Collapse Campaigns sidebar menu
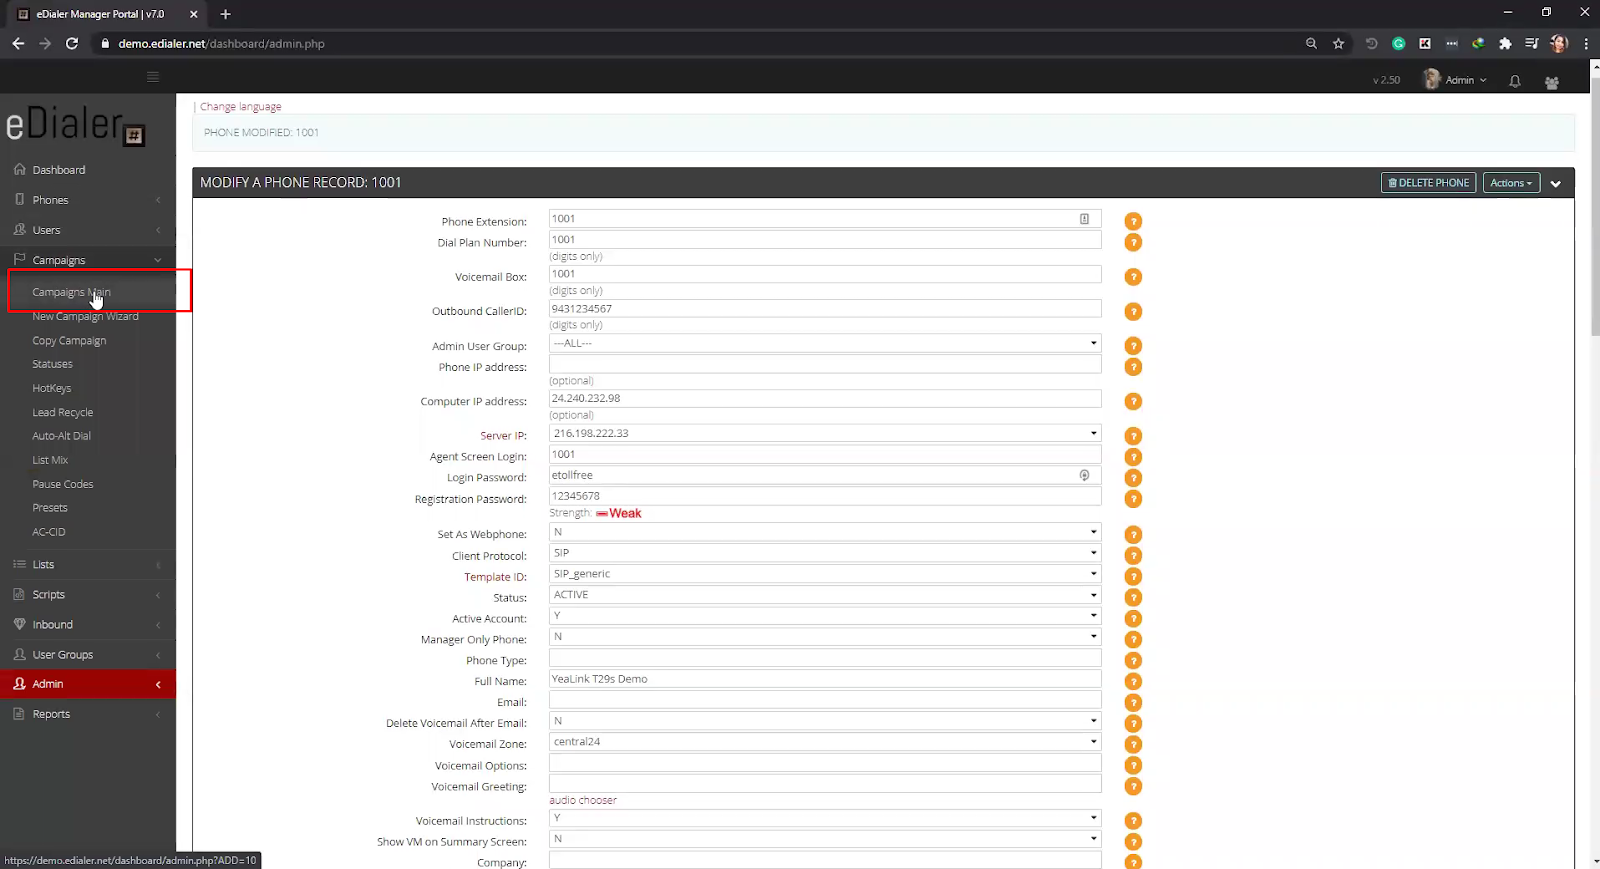1600x869 pixels. point(88,260)
